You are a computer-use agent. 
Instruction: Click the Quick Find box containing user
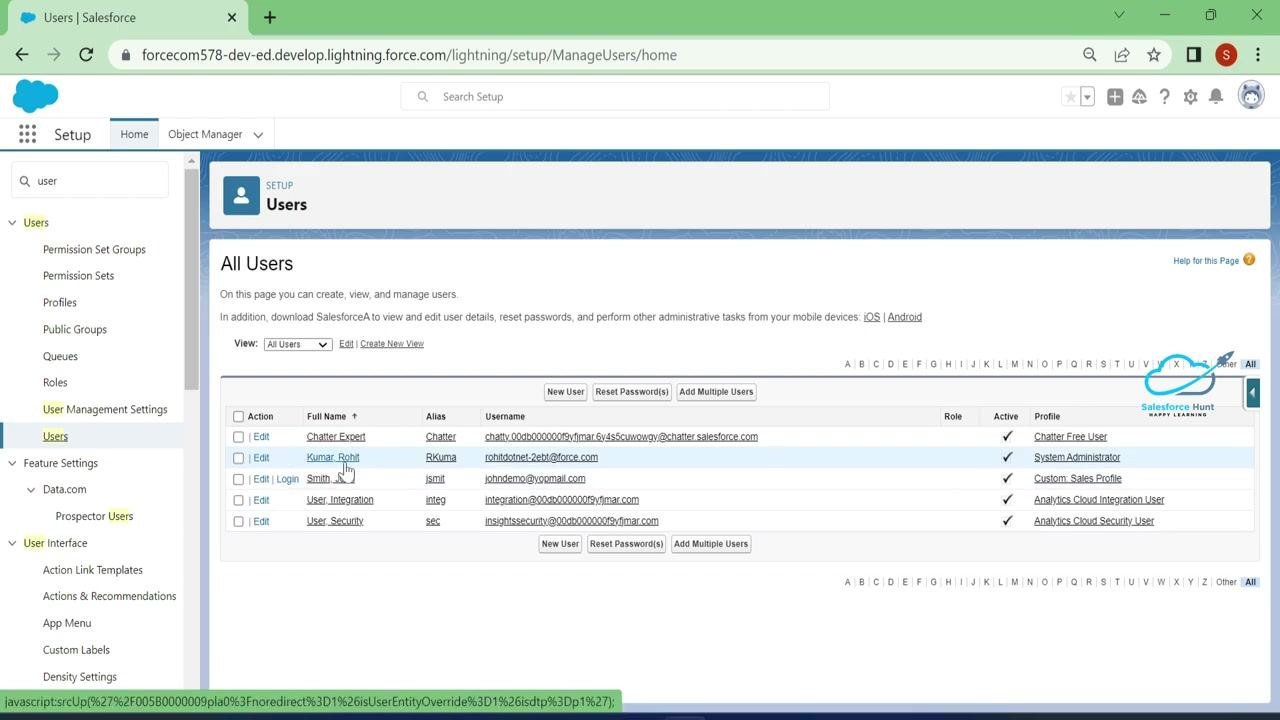tap(90, 181)
